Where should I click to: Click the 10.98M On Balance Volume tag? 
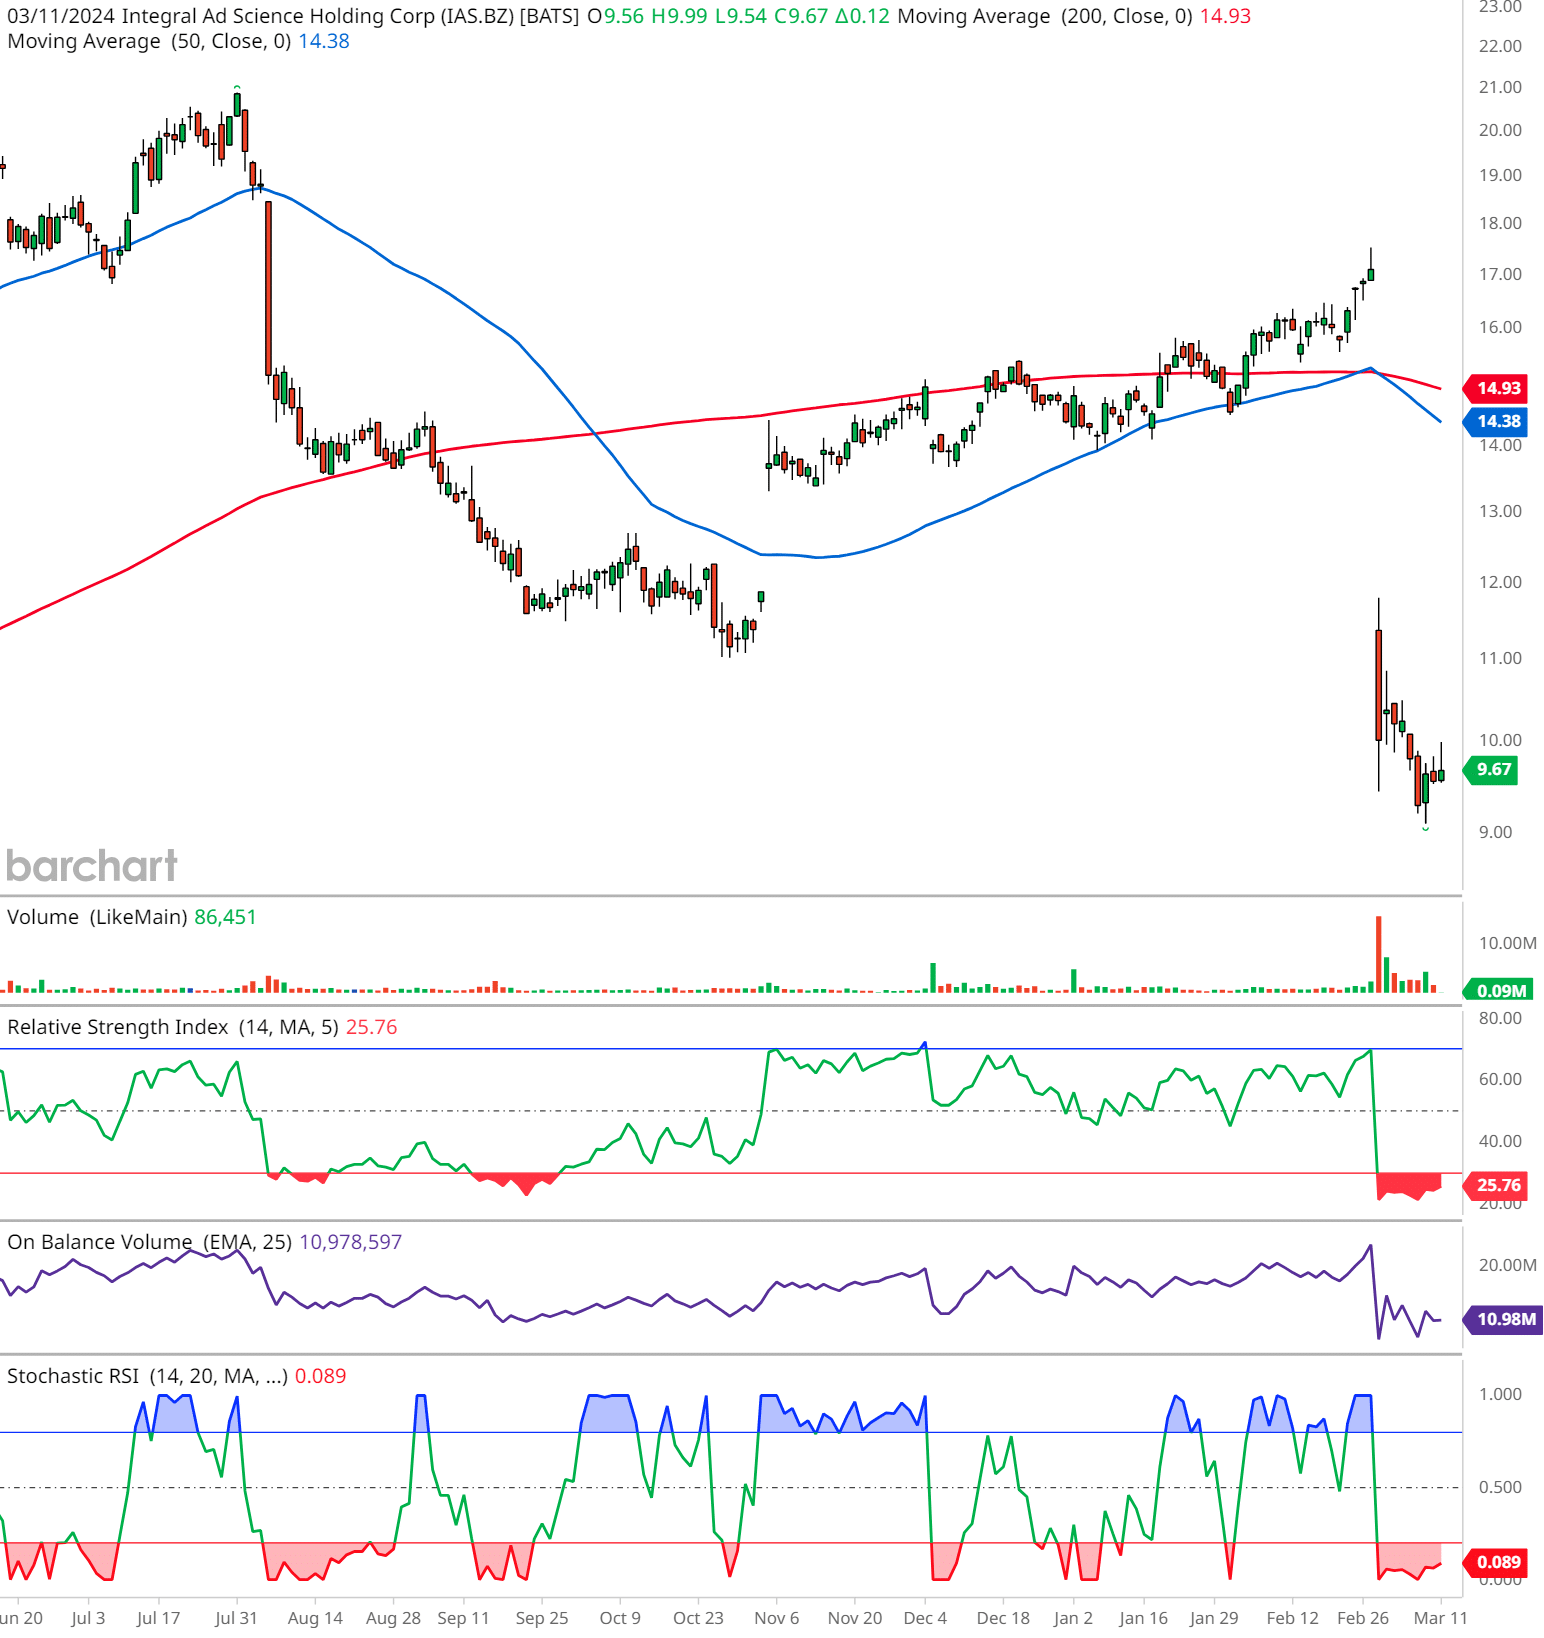coord(1504,1319)
